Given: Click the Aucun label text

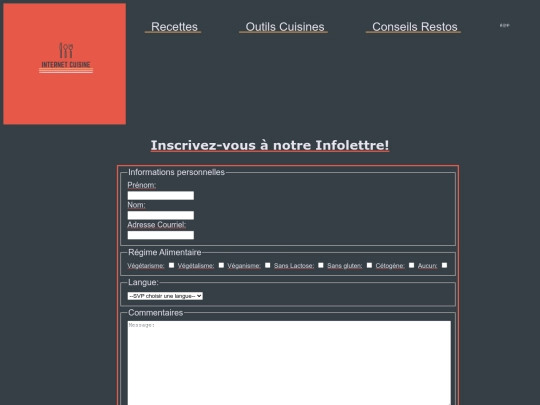Looking at the screenshot, I should pyautogui.click(x=427, y=266).
